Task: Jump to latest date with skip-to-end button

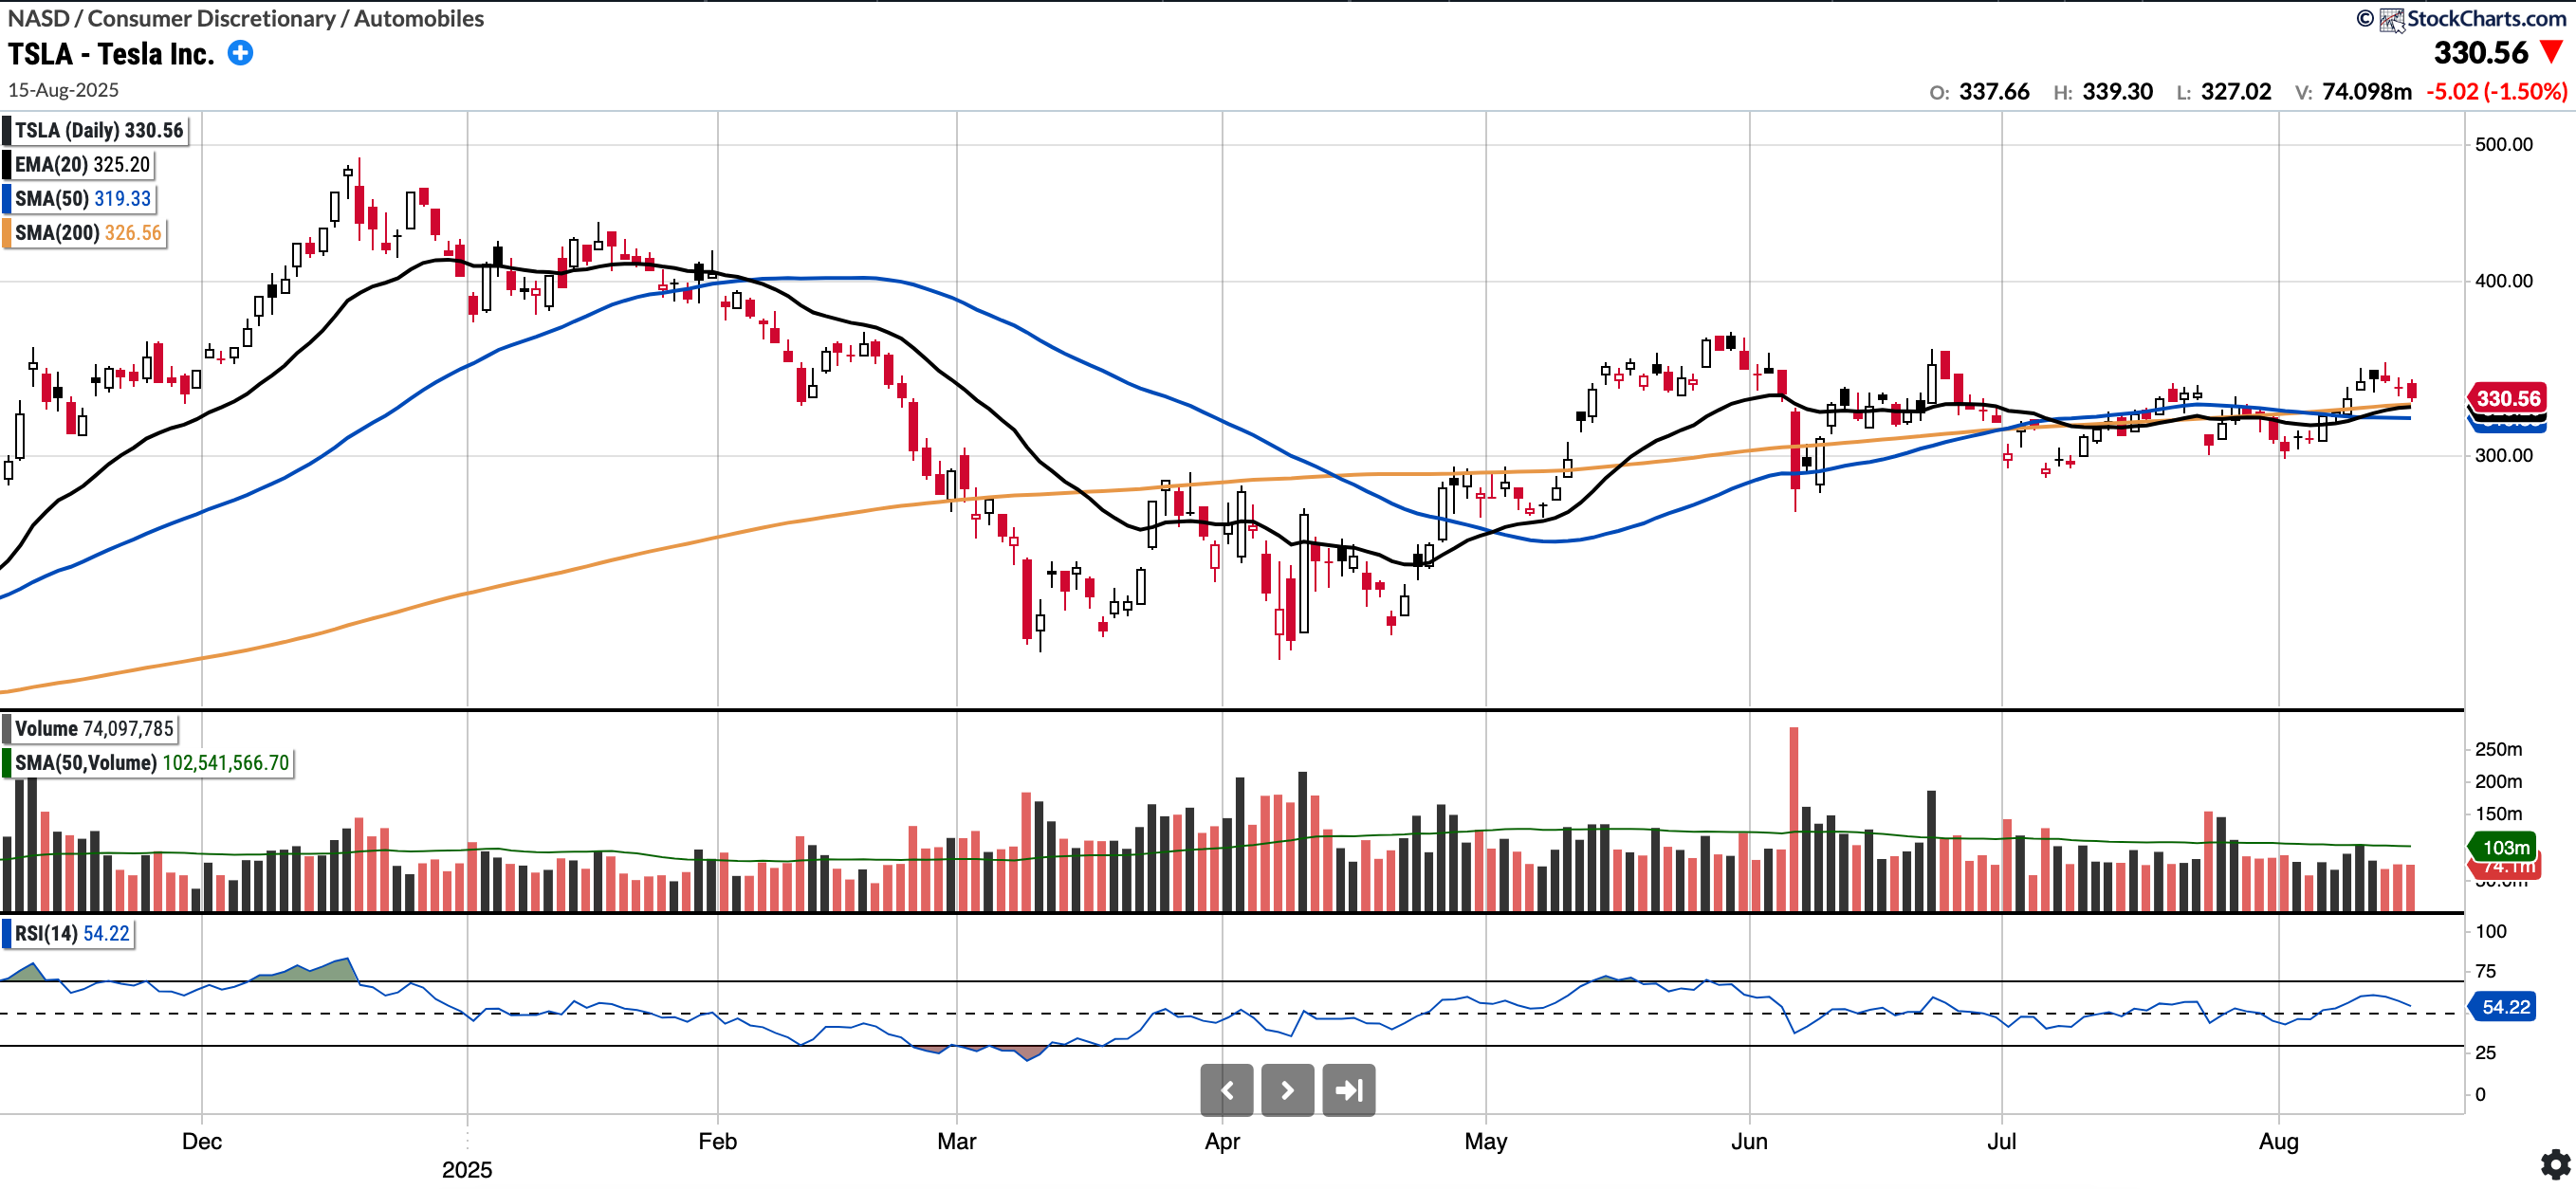Action: (1348, 1090)
